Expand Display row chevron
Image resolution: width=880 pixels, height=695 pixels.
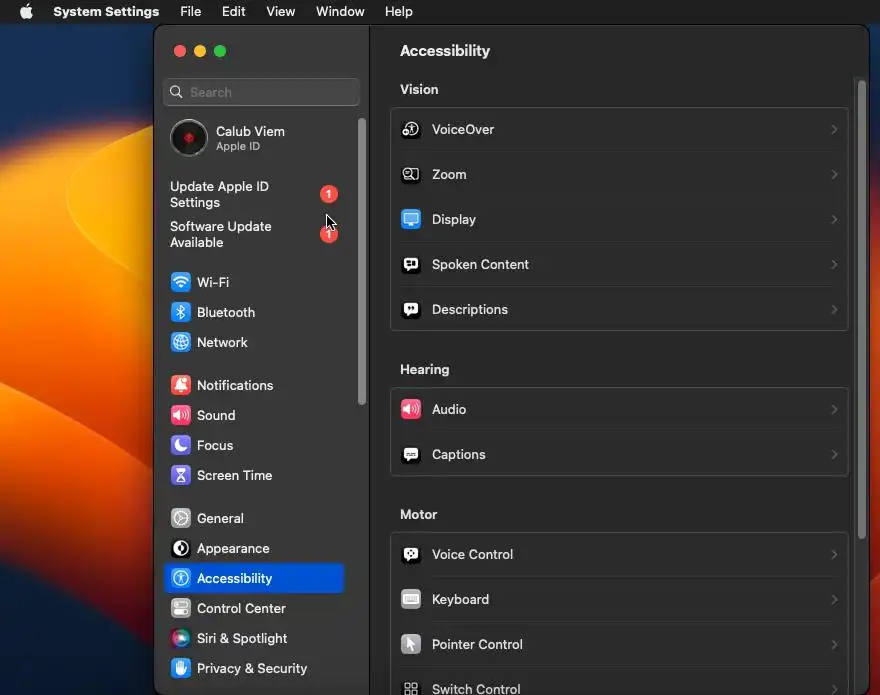(834, 220)
